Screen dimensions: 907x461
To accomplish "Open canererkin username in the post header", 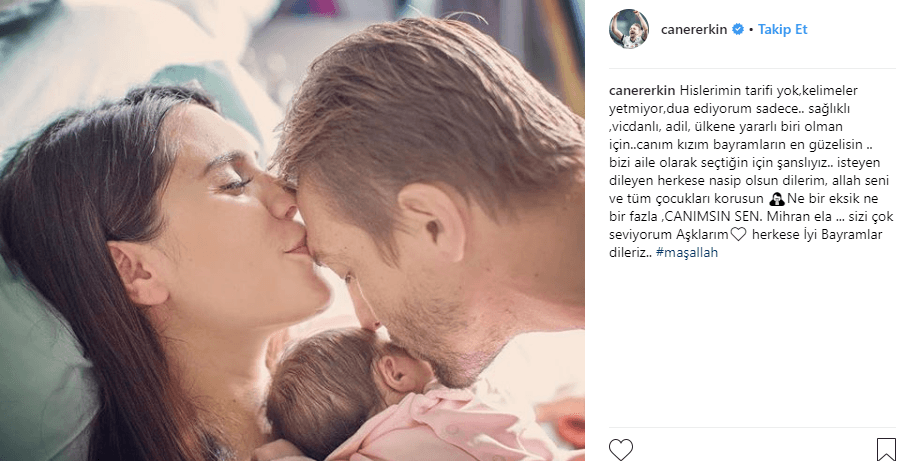I will coord(694,29).
